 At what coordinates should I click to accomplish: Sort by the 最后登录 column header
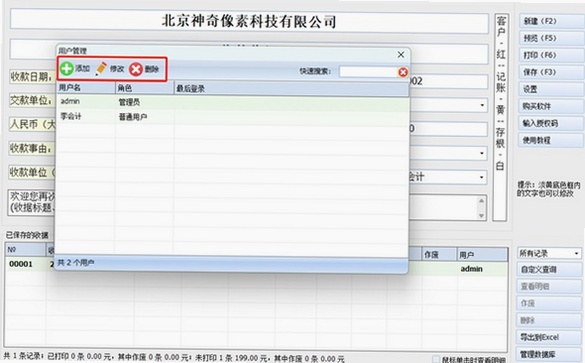(x=292, y=88)
